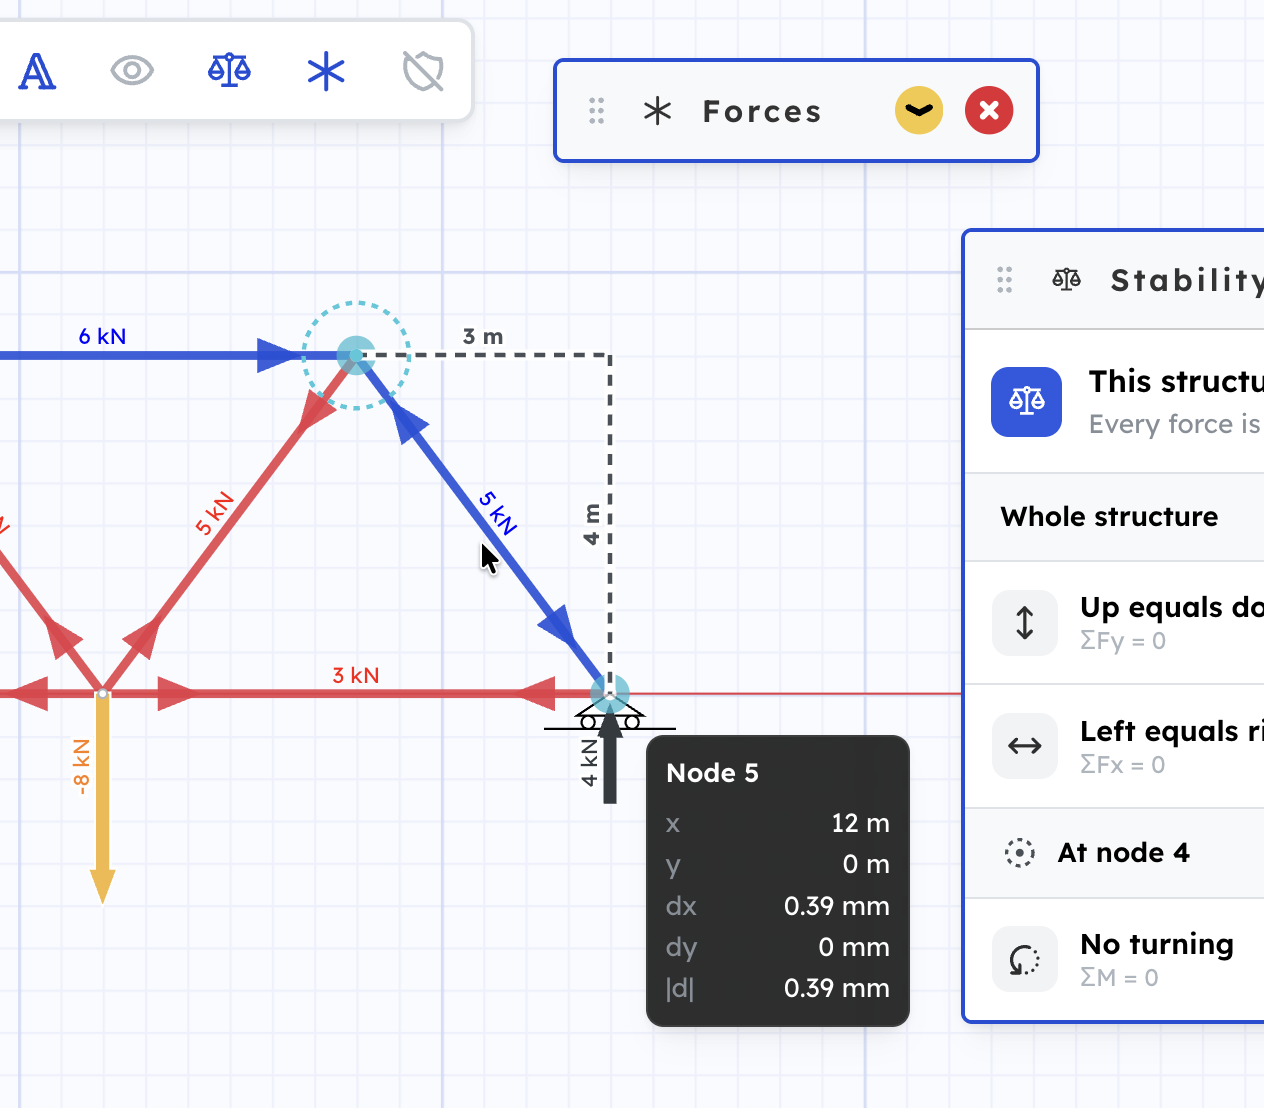Click the x 12 m value in tooltip
This screenshot has height=1108, width=1264.
[860, 823]
